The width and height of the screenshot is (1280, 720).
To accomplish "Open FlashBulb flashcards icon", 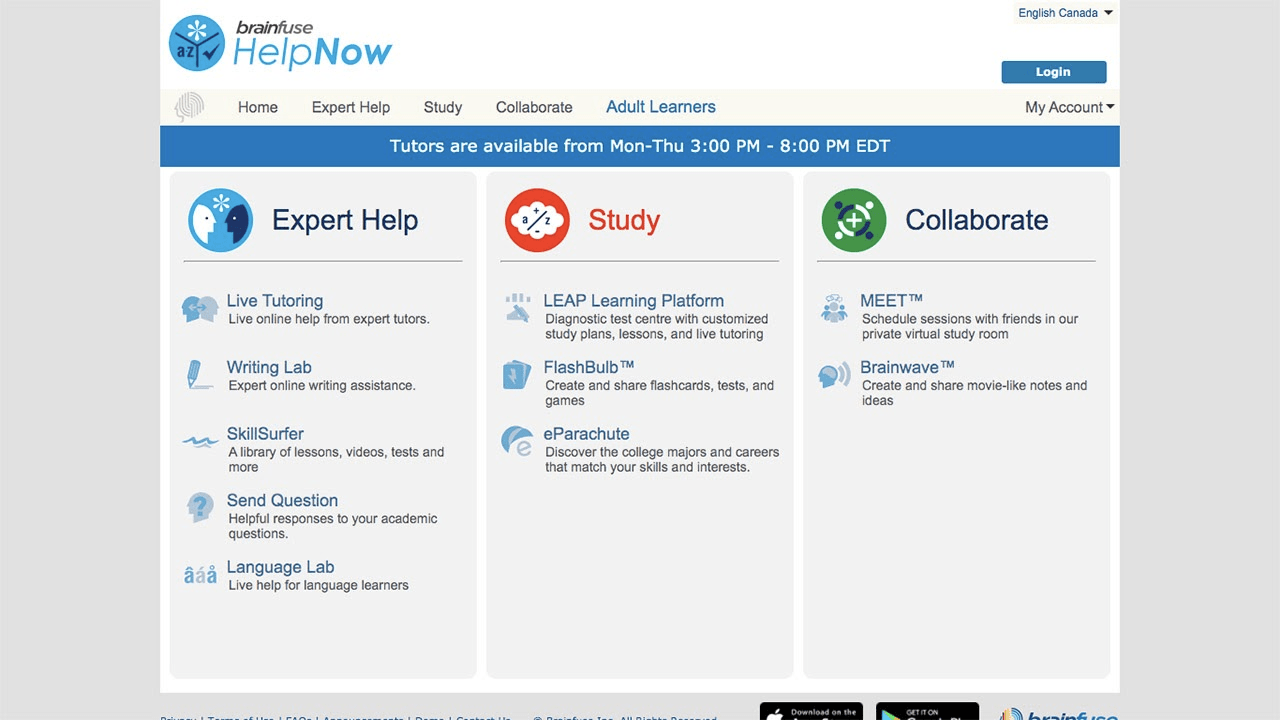I will (x=517, y=375).
